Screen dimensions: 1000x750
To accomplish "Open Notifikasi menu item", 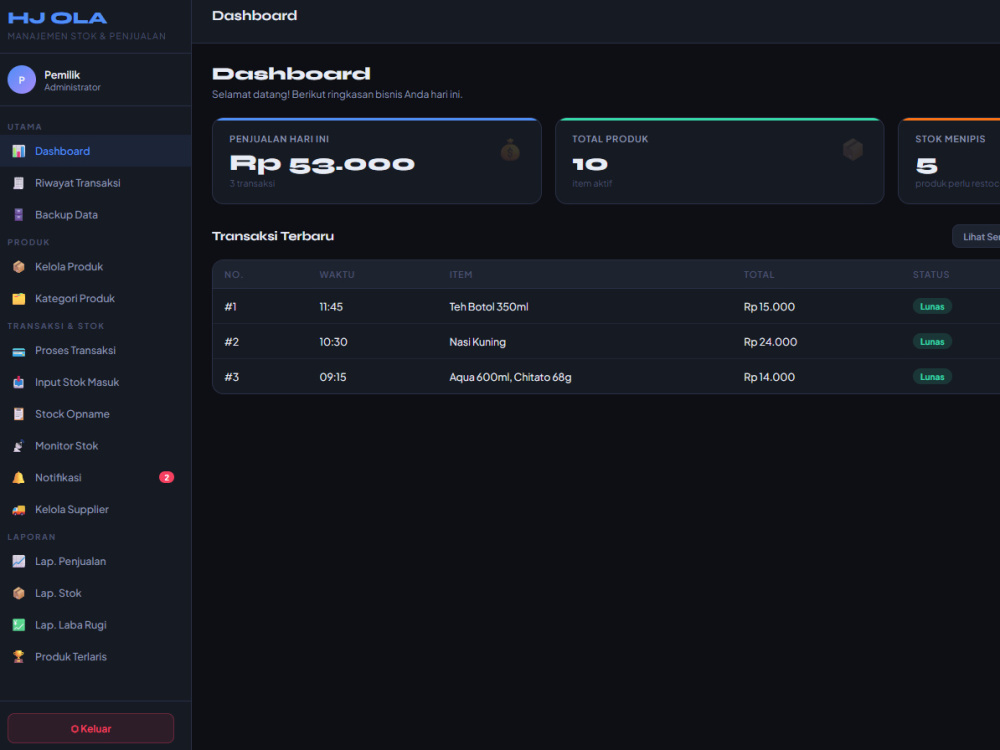I will tap(96, 478).
